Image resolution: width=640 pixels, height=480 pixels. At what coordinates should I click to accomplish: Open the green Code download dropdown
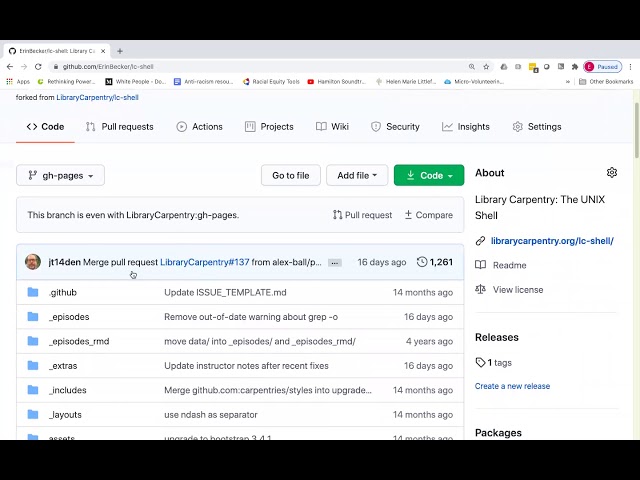tap(429, 175)
